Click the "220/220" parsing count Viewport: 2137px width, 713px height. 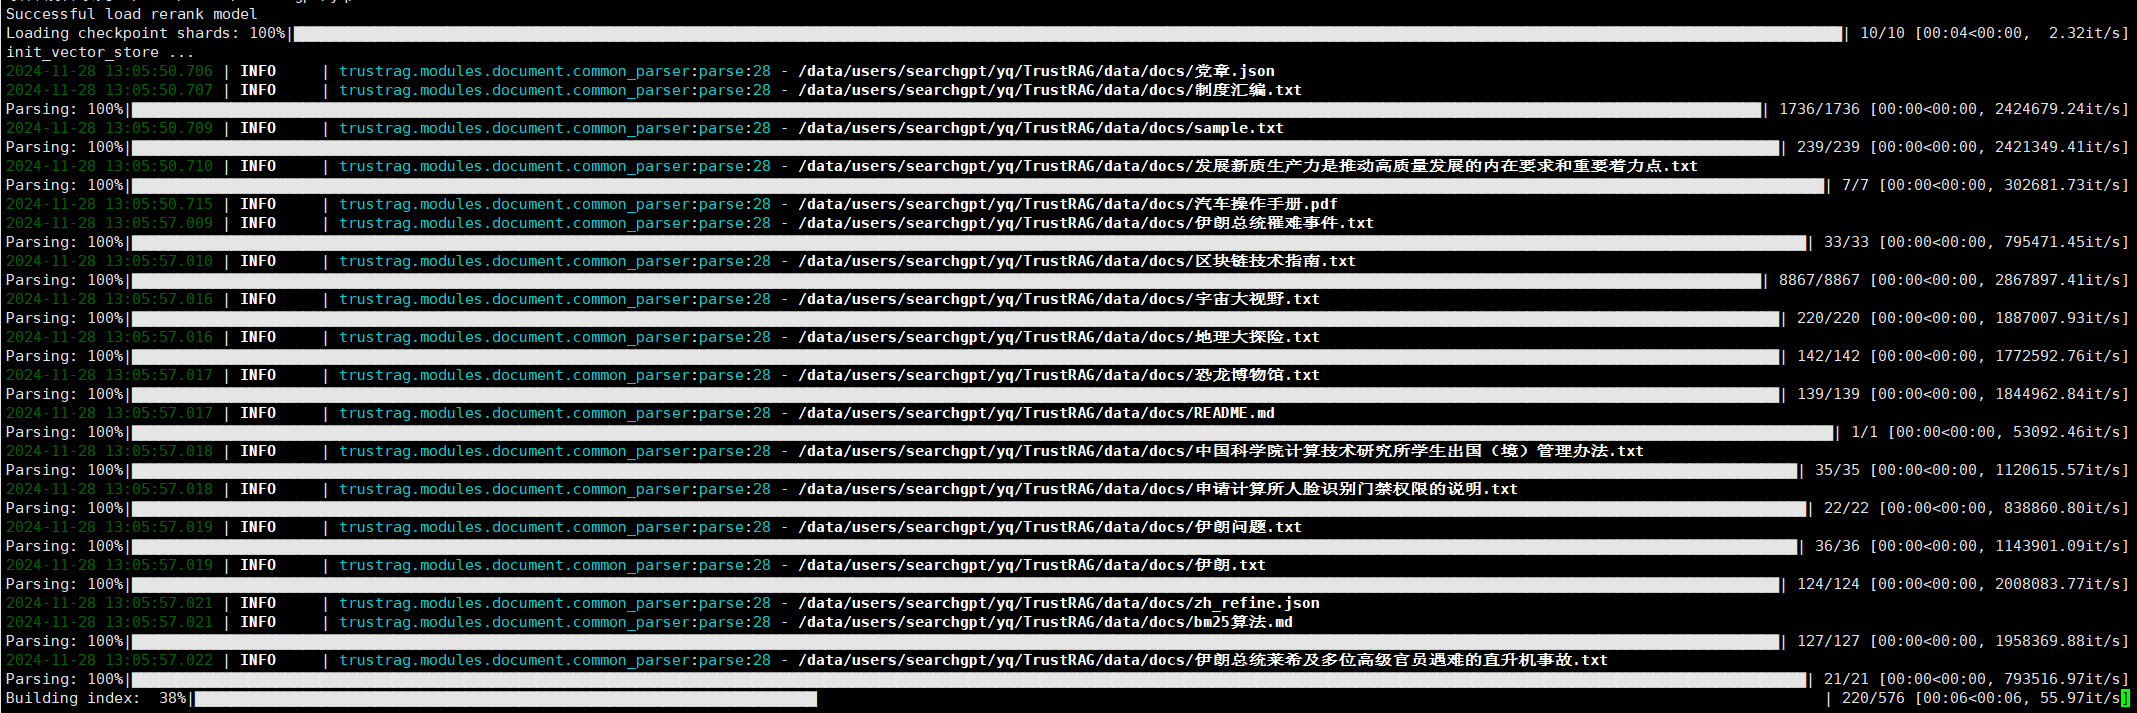click(x=1828, y=318)
